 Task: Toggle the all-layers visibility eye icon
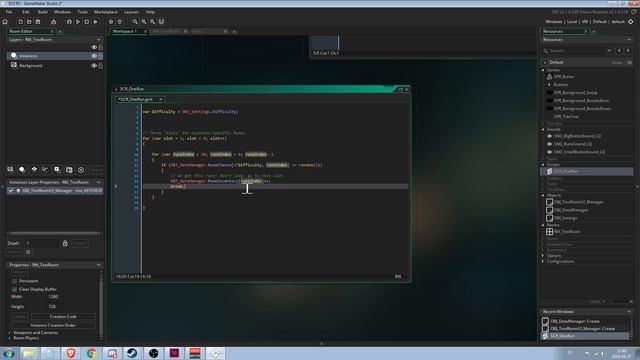click(94, 47)
